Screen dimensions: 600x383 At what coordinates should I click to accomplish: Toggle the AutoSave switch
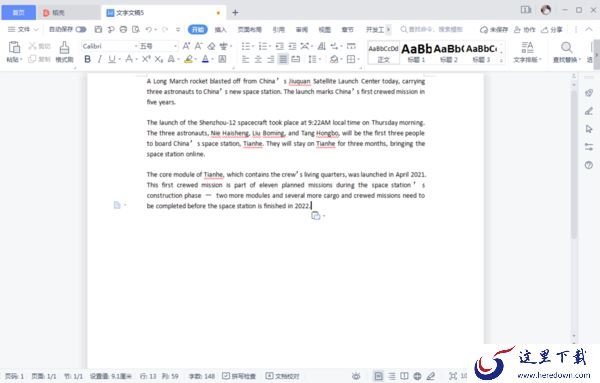tap(81, 29)
